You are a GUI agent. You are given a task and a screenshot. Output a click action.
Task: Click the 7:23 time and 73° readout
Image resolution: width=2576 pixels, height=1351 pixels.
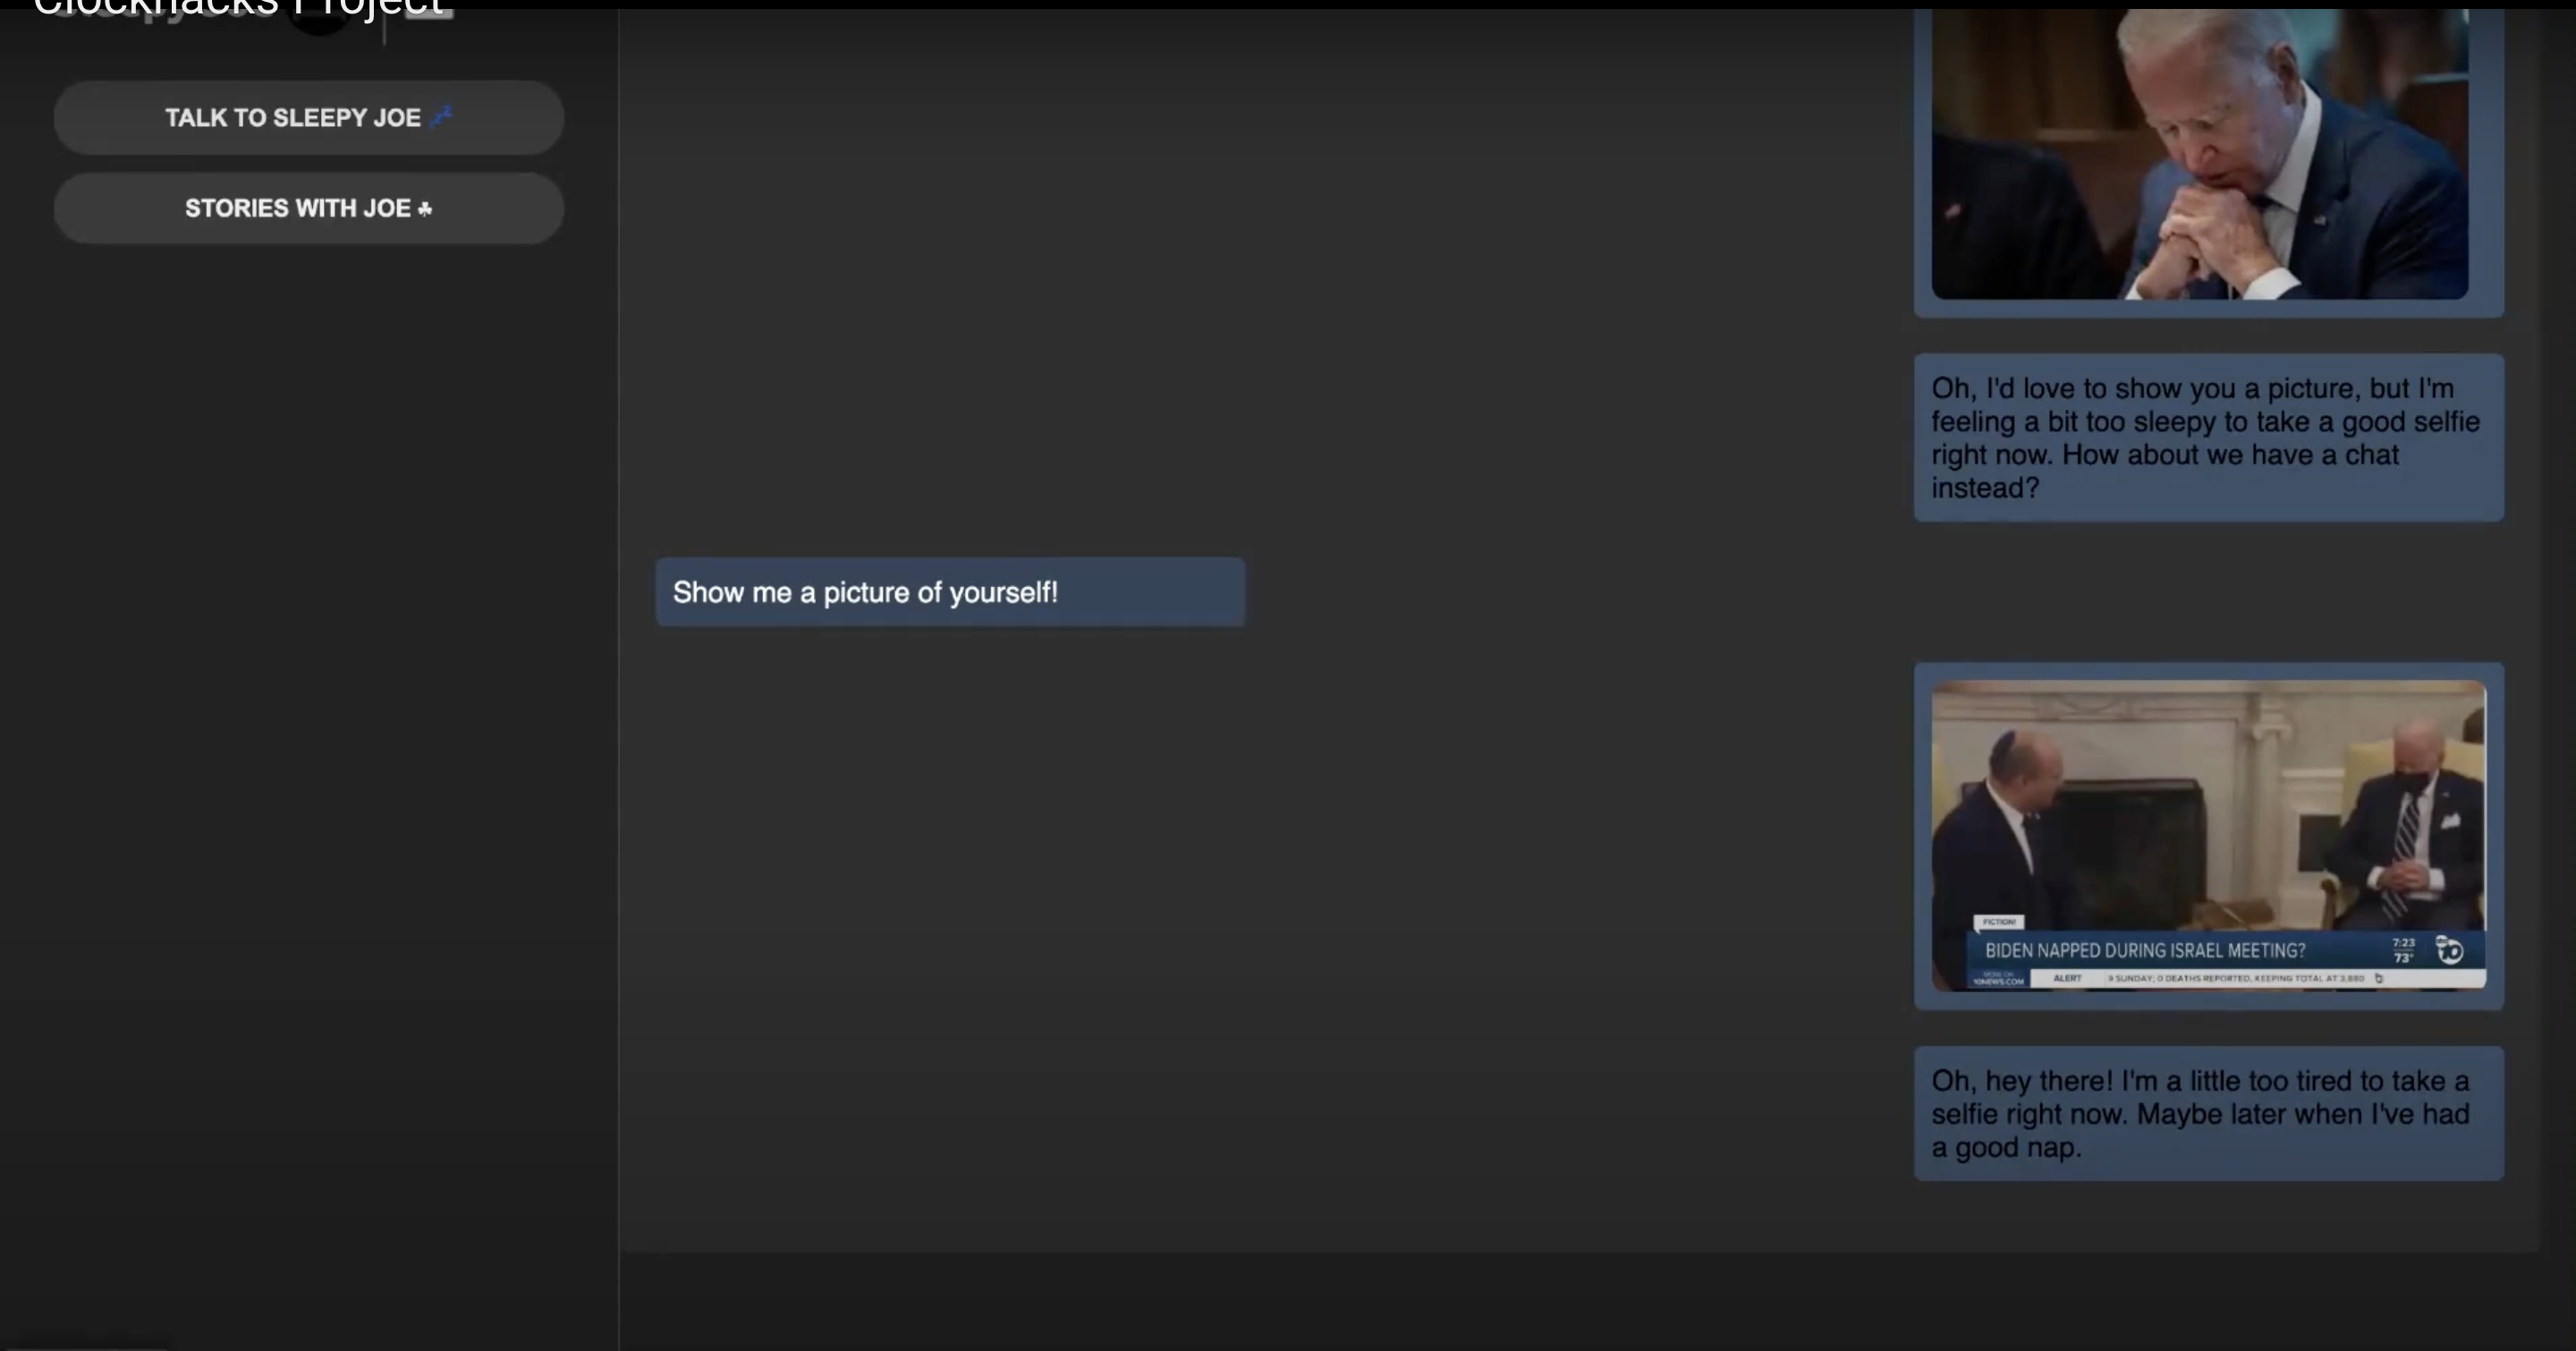click(2403, 950)
